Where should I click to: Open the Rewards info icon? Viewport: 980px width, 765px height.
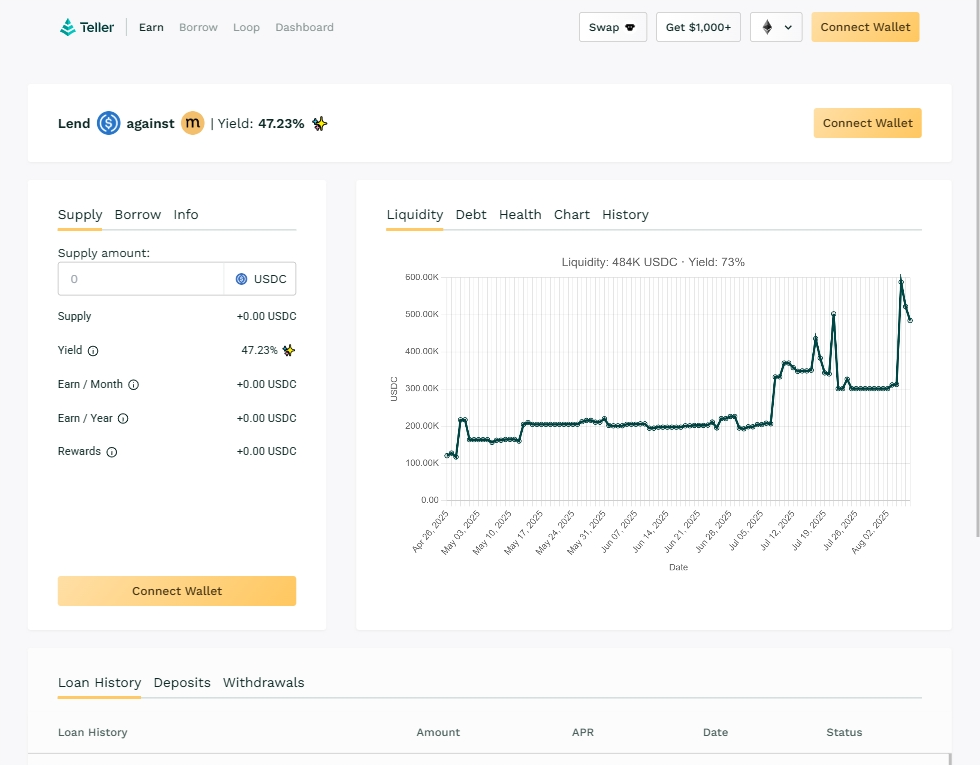(x=111, y=452)
